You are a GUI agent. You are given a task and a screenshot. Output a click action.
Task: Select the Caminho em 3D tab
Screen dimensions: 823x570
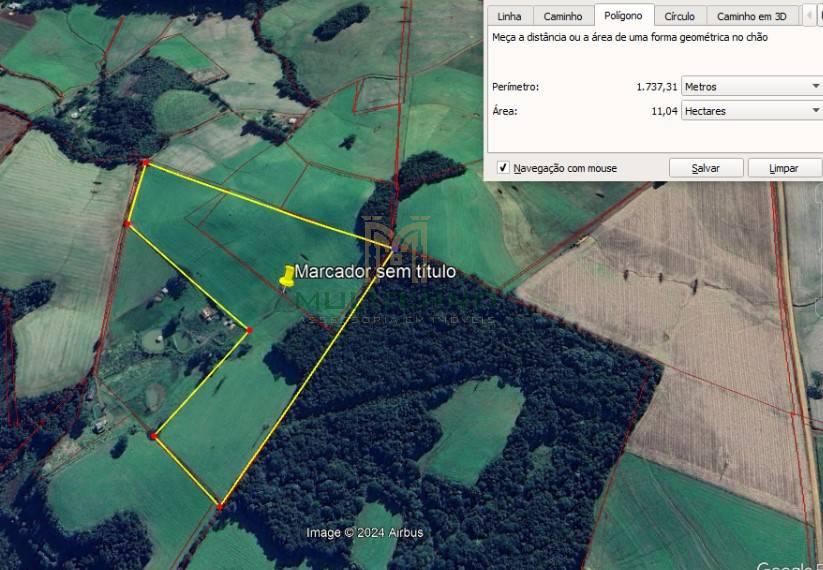pos(751,16)
